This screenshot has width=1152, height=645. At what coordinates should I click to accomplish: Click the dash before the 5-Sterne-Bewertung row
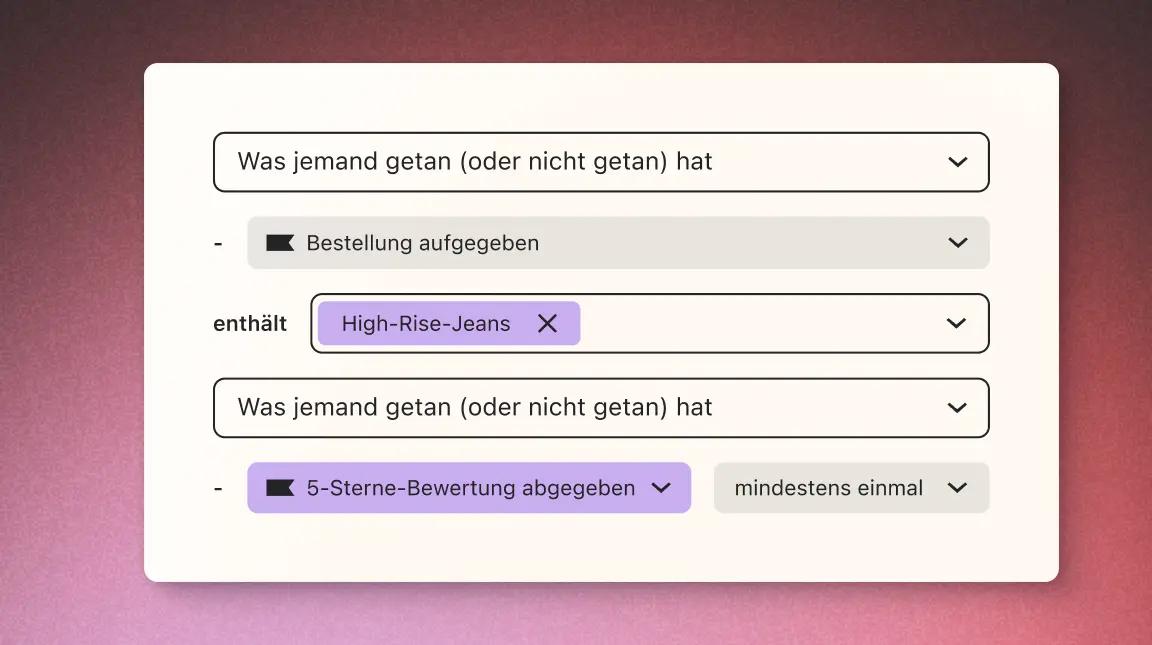(218, 488)
